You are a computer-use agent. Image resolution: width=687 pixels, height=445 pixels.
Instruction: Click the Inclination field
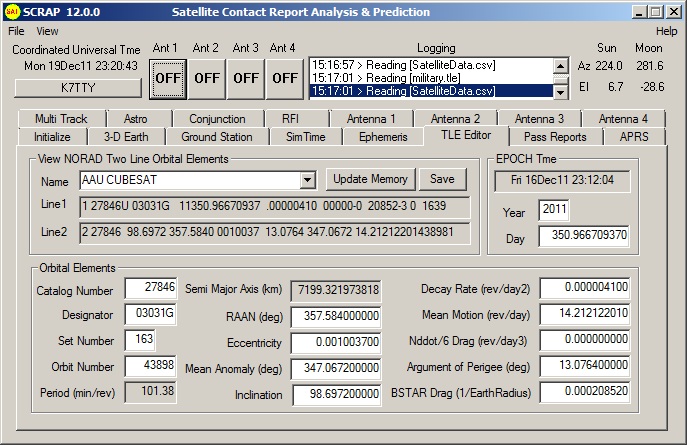pyautogui.click(x=336, y=395)
